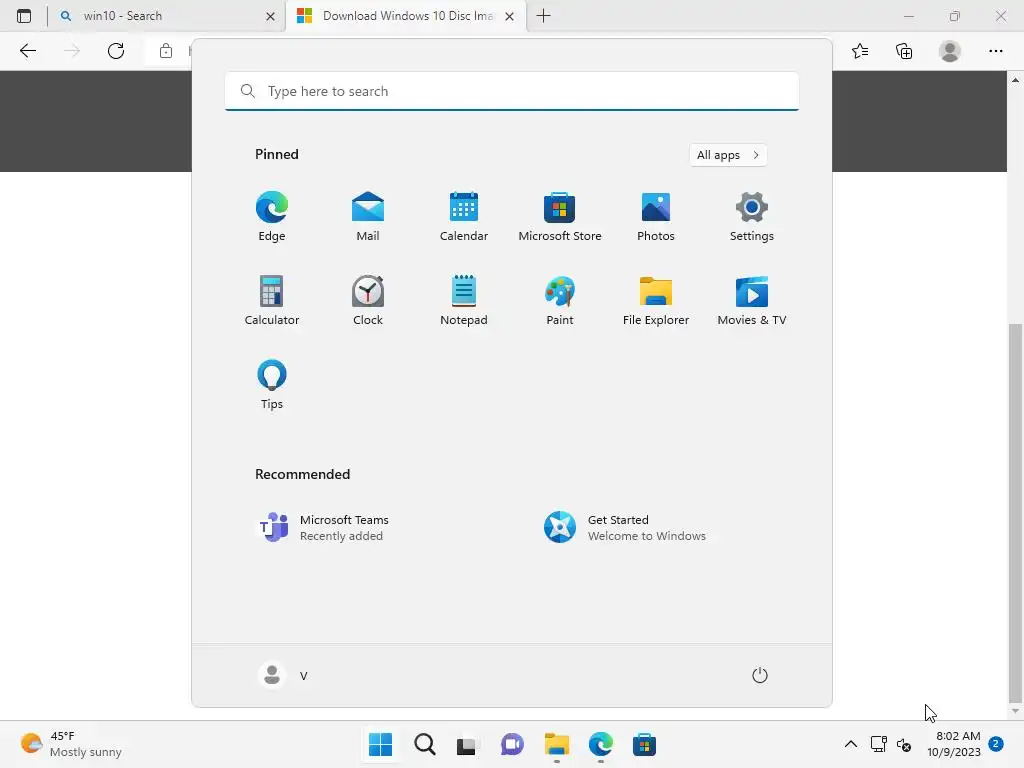This screenshot has height=768, width=1024.
Task: Launch Notepad from pinned apps
Action: pyautogui.click(x=464, y=301)
